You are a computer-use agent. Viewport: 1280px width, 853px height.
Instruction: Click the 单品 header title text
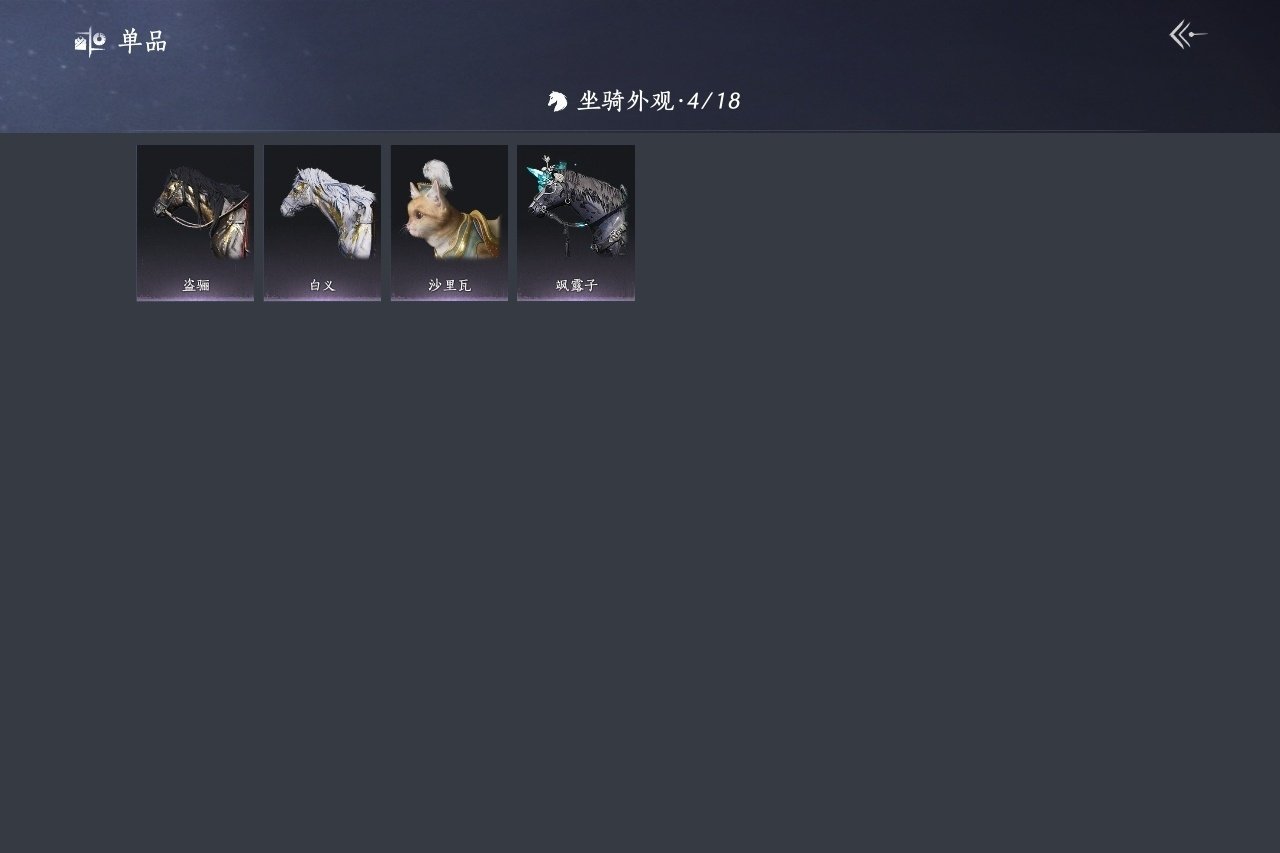[142, 42]
